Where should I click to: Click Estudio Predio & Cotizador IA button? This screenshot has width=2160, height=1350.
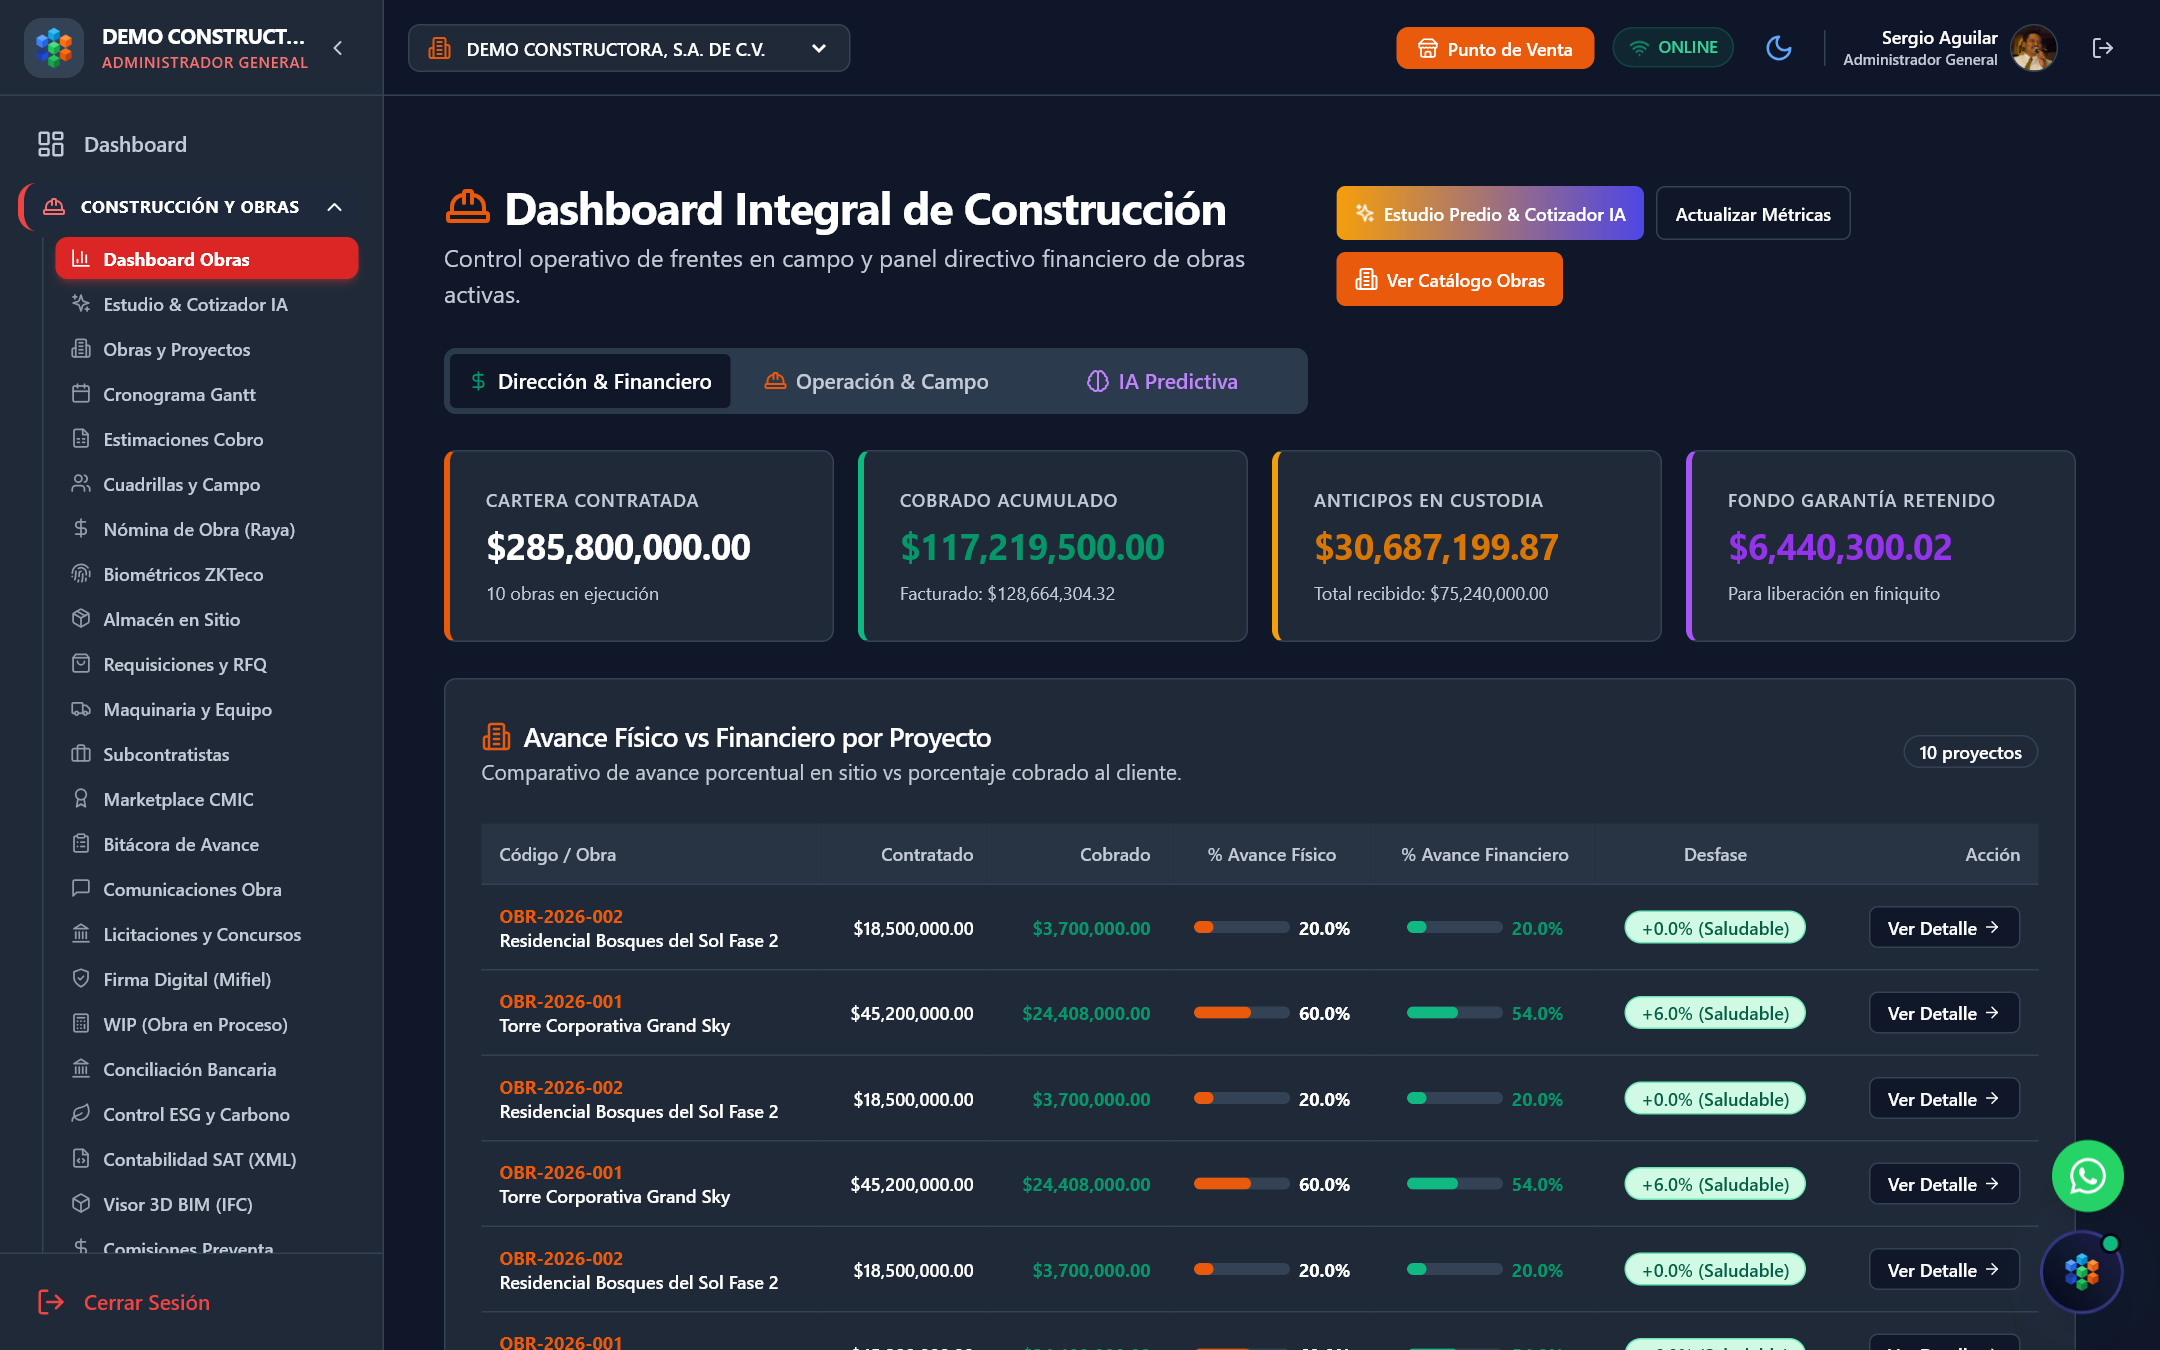[x=1490, y=213]
